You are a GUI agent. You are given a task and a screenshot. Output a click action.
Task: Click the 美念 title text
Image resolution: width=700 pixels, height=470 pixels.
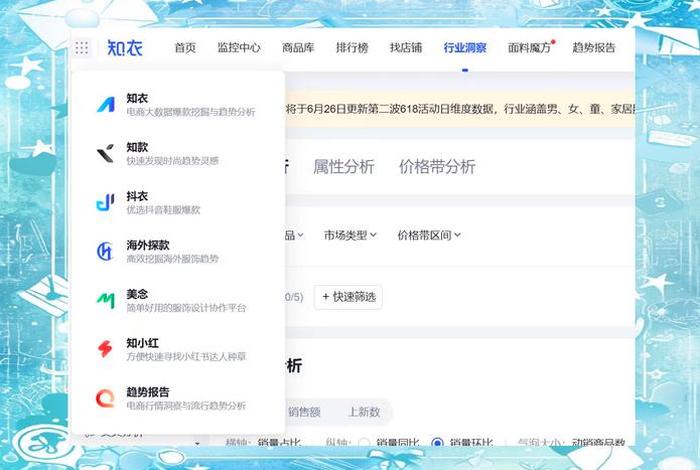(137, 294)
